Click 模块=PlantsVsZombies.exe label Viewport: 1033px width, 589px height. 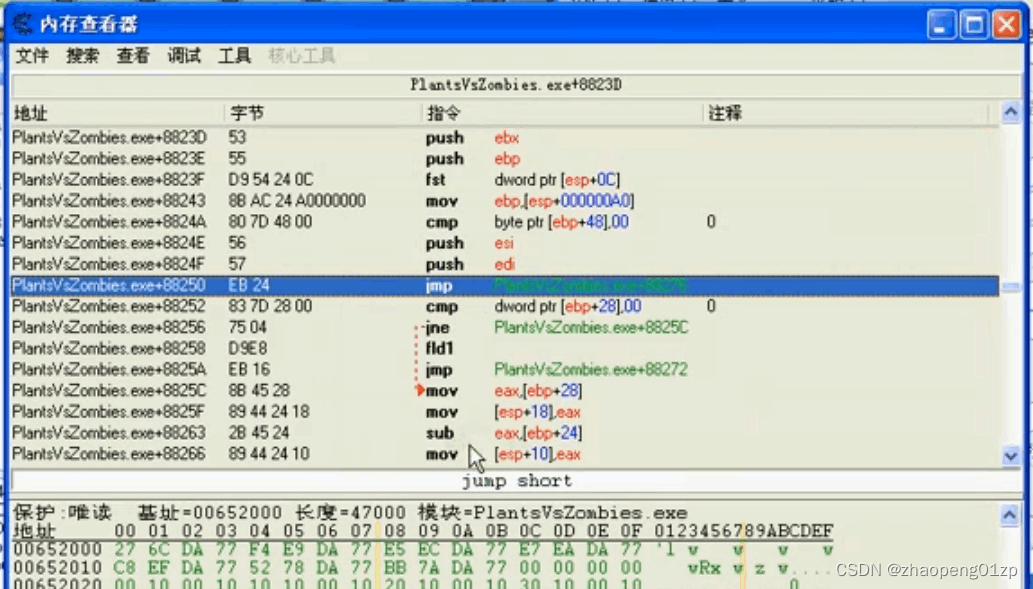pos(553,513)
